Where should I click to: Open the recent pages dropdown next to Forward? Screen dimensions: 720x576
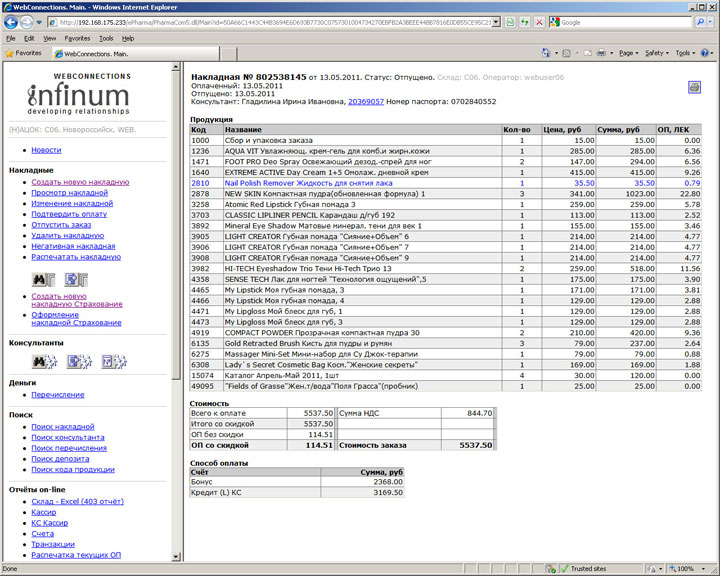[39, 22]
